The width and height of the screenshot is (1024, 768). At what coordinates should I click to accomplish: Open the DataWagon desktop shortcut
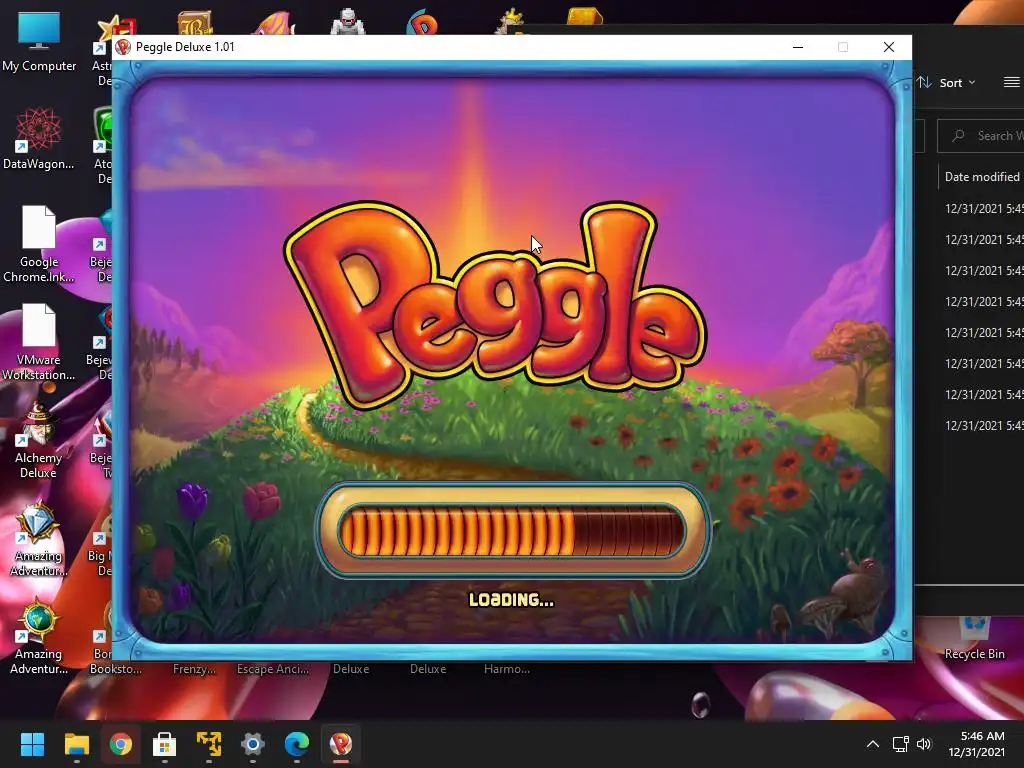(39, 138)
